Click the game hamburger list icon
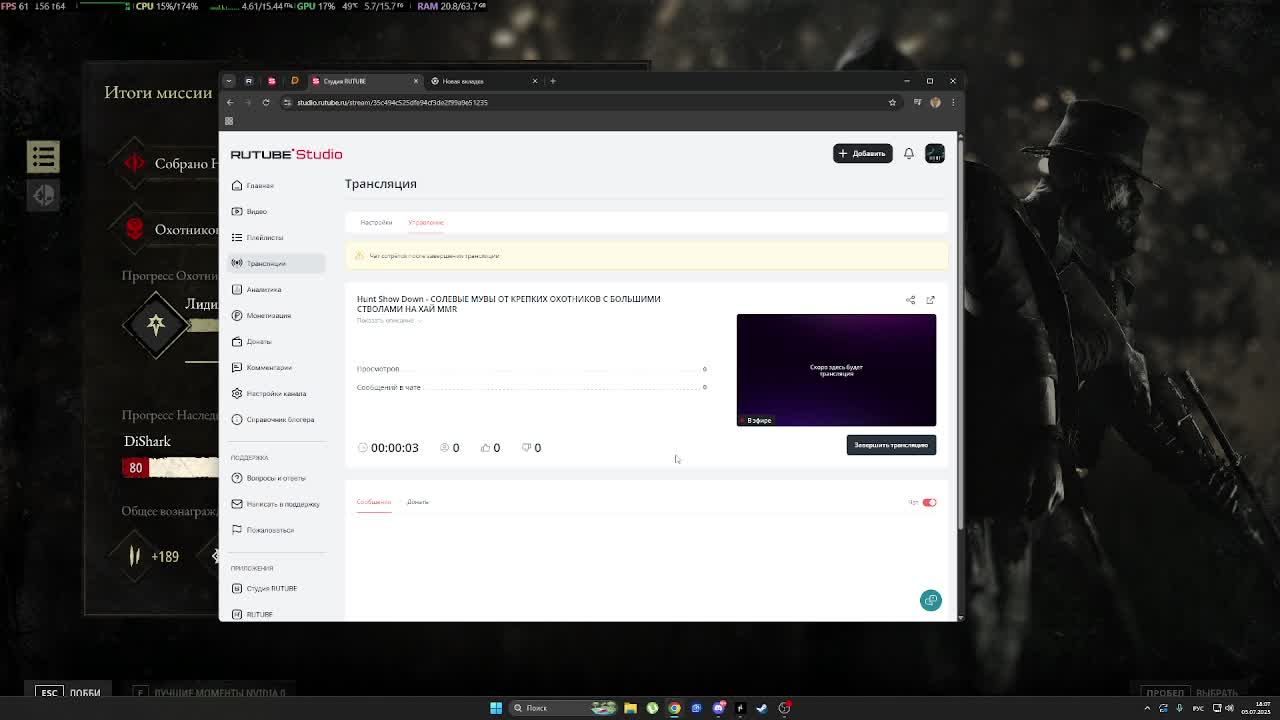This screenshot has width=1280, height=720. [x=43, y=156]
